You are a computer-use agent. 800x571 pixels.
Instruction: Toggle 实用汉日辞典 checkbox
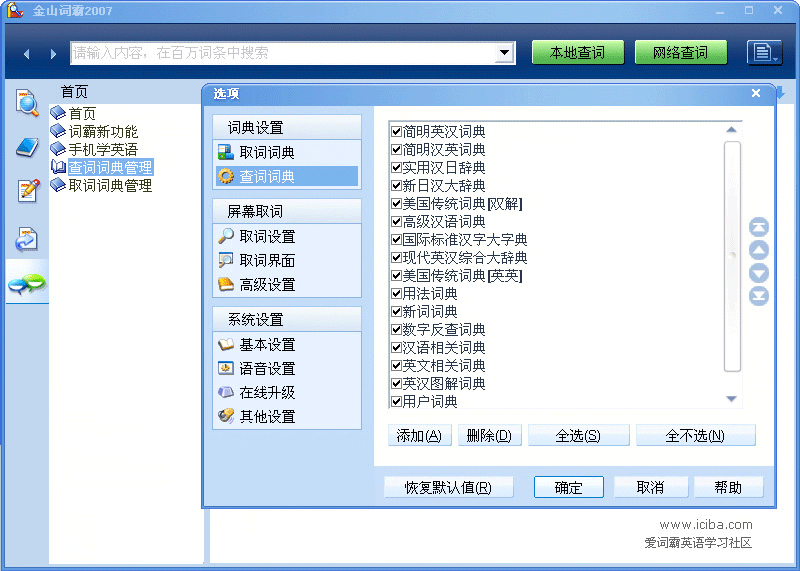pos(396,167)
